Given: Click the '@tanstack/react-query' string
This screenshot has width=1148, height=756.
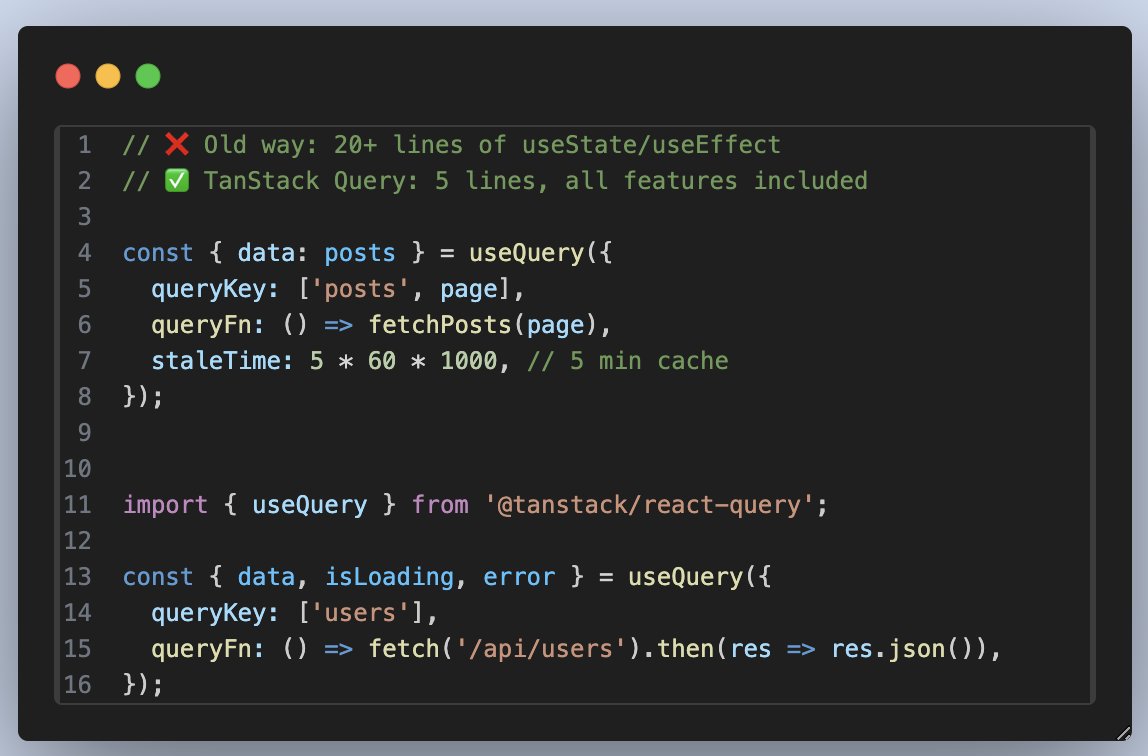Looking at the screenshot, I should tap(649, 504).
